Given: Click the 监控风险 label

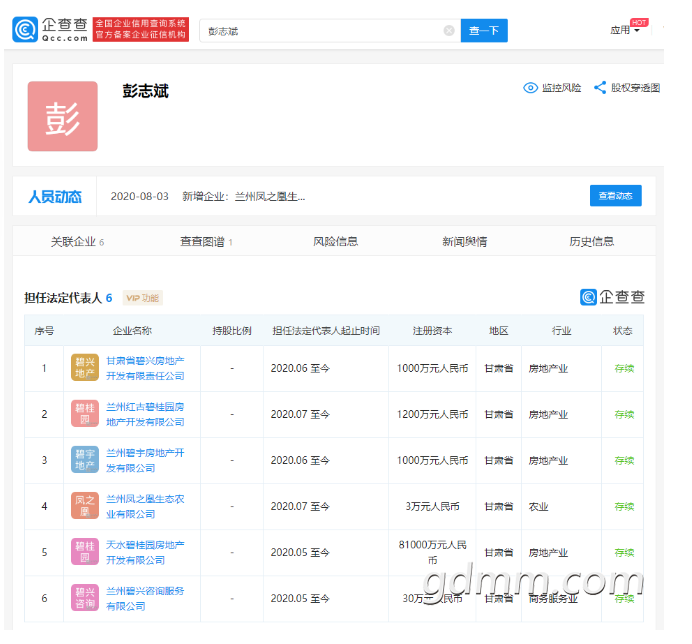Looking at the screenshot, I should pos(562,88).
